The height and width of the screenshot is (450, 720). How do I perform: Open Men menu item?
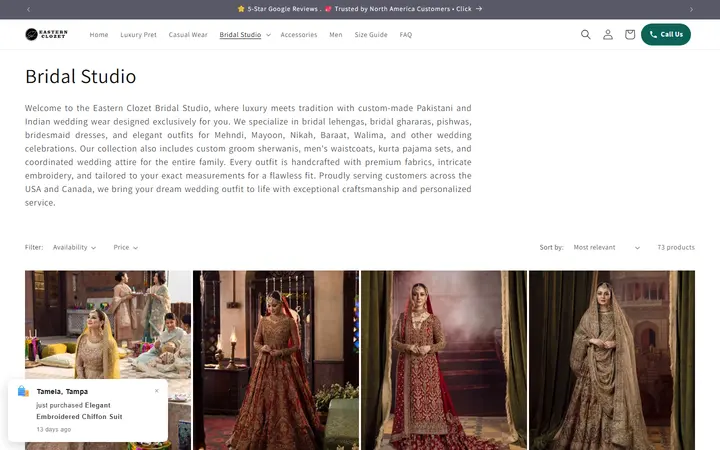(x=336, y=35)
